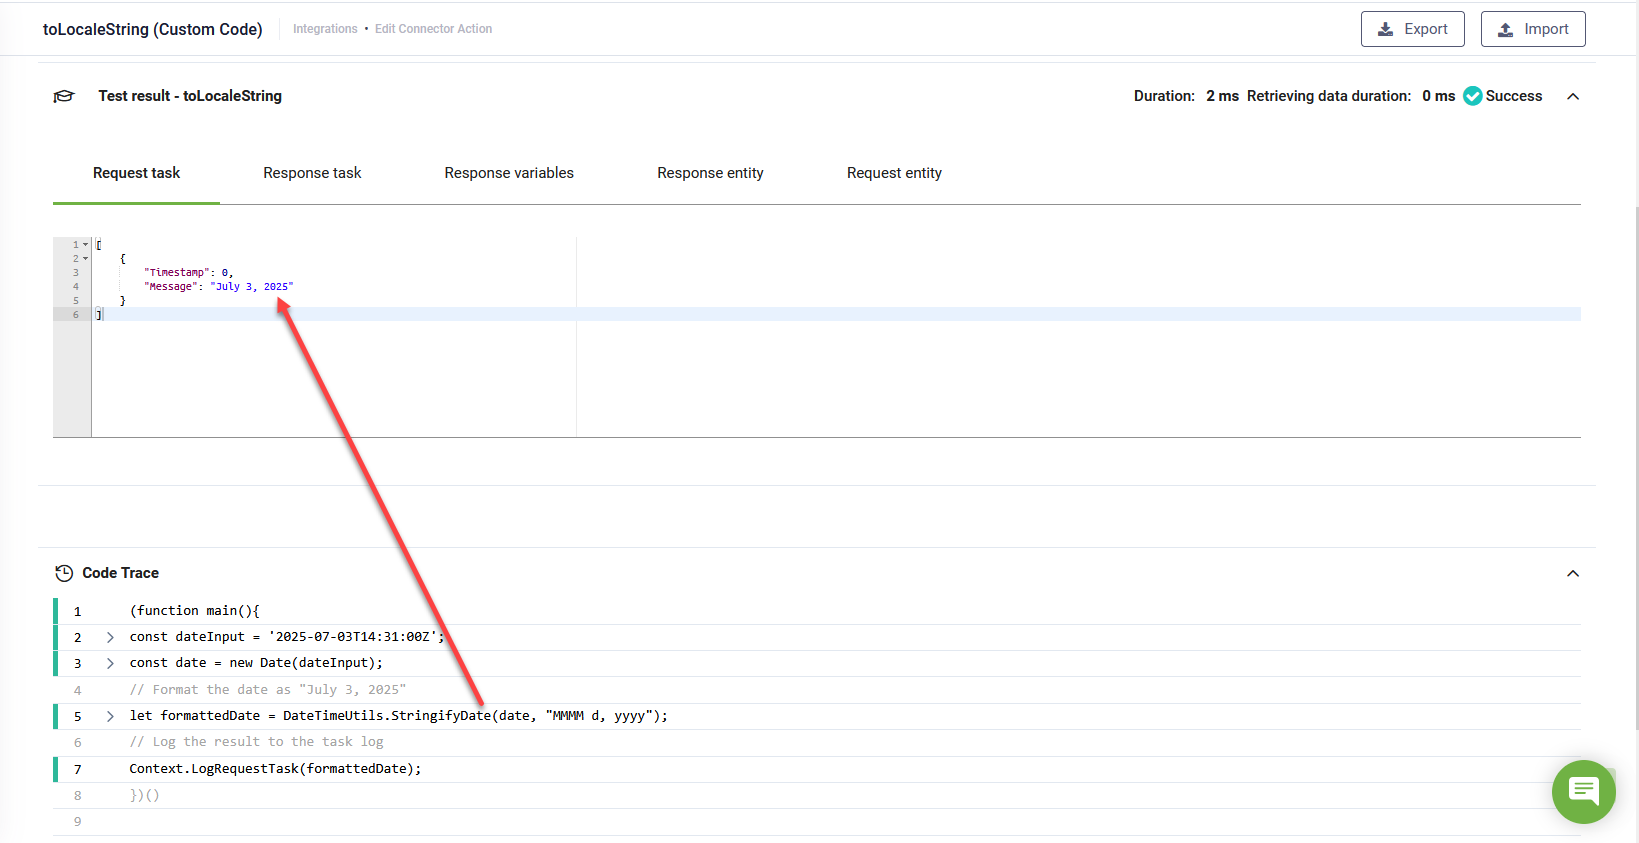Click the (function main(){ code line
The height and width of the screenshot is (843, 1639).
click(x=194, y=611)
